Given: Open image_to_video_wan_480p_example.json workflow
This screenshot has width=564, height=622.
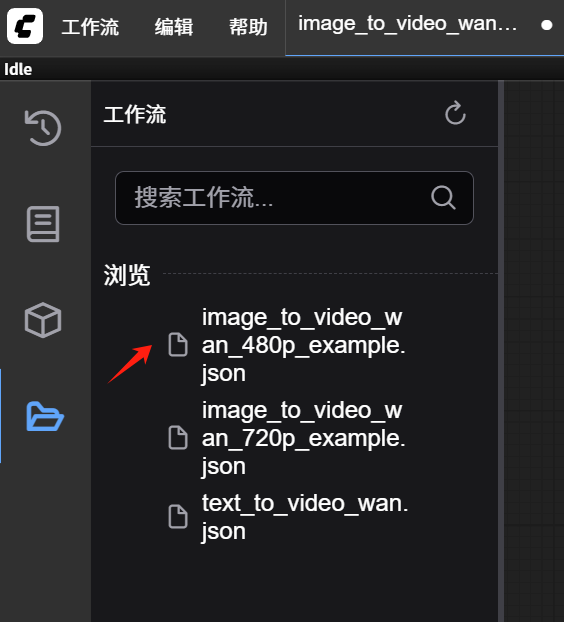Looking at the screenshot, I should 304,345.
